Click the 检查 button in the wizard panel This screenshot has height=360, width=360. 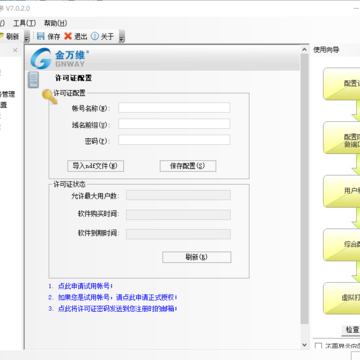351,330
